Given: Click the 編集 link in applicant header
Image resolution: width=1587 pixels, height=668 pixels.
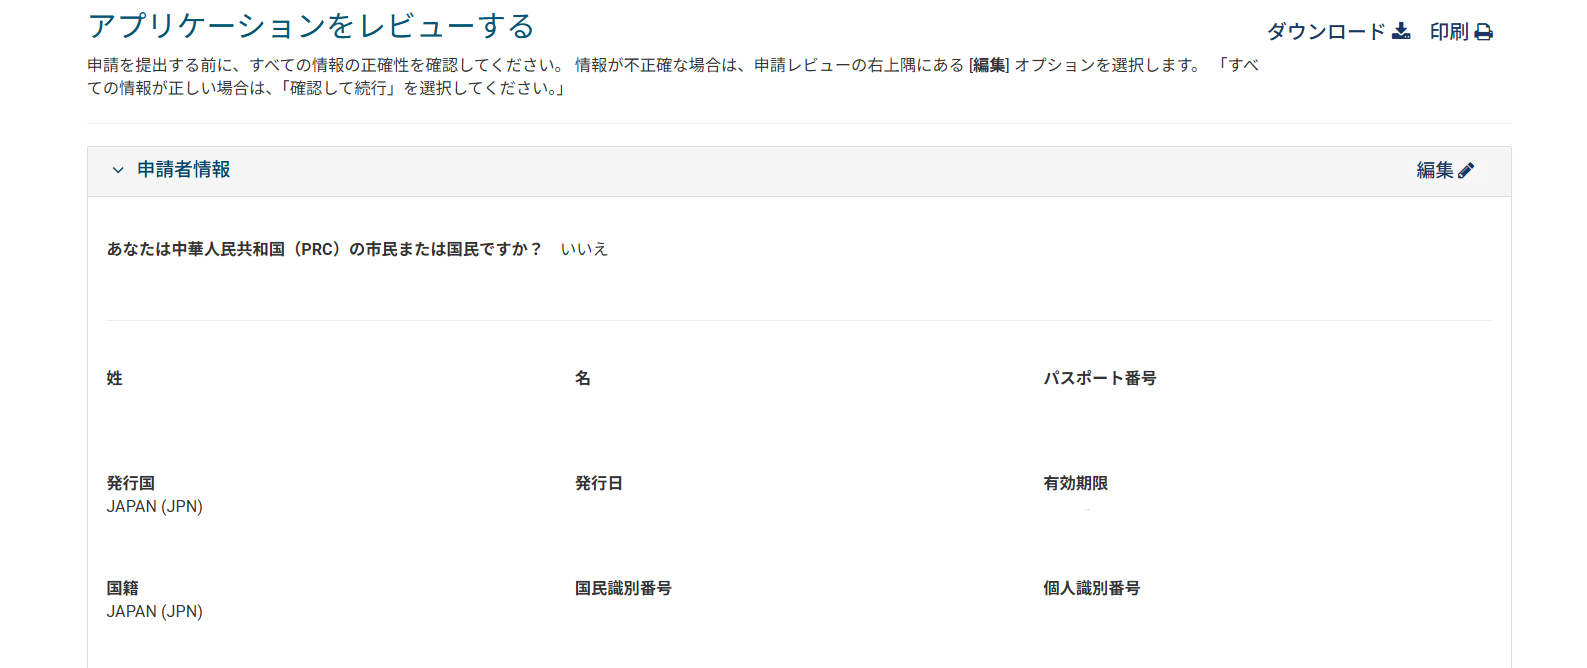Looking at the screenshot, I should [x=1435, y=170].
